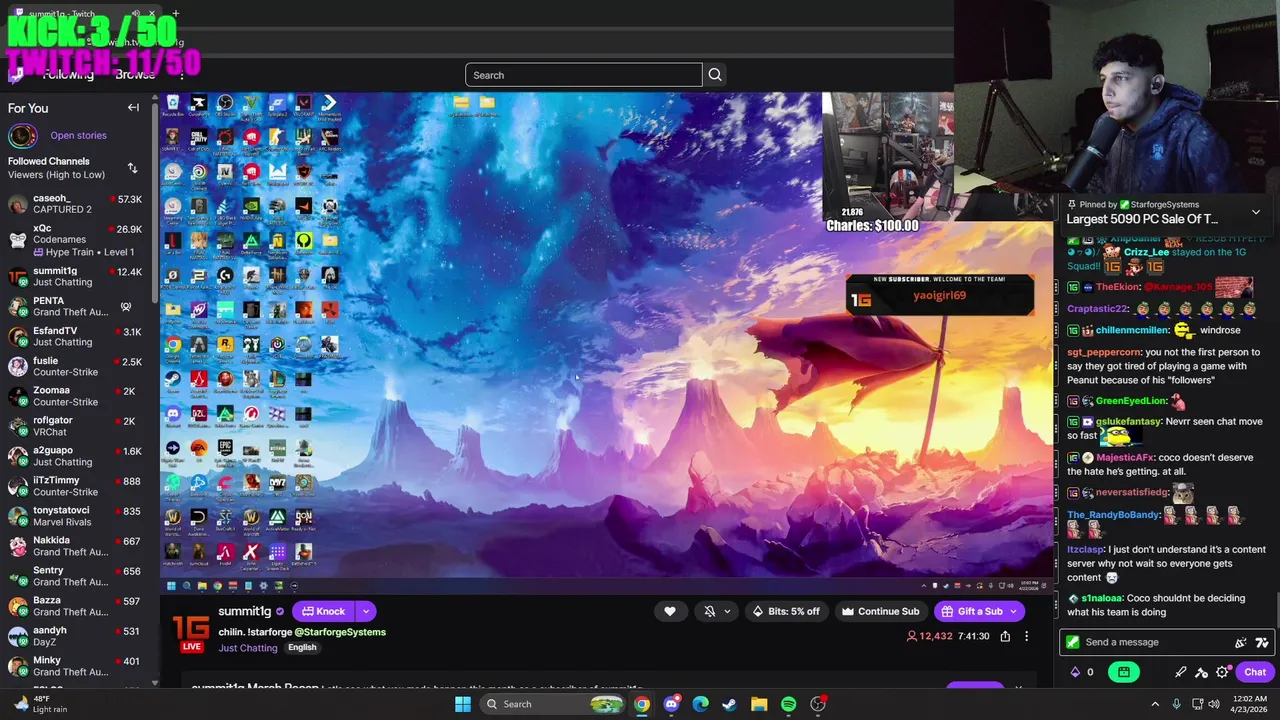Open @StarforgeSystems link in stream title

(340, 632)
